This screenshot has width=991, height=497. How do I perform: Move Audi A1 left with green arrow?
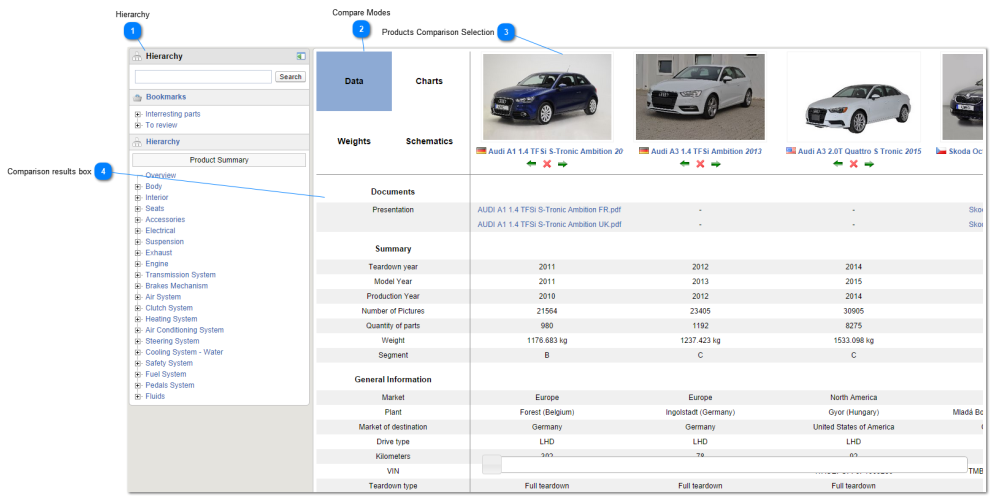coord(532,164)
